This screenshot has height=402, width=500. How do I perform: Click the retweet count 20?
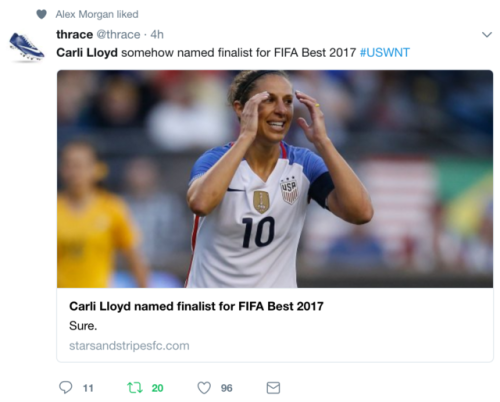pos(157,388)
